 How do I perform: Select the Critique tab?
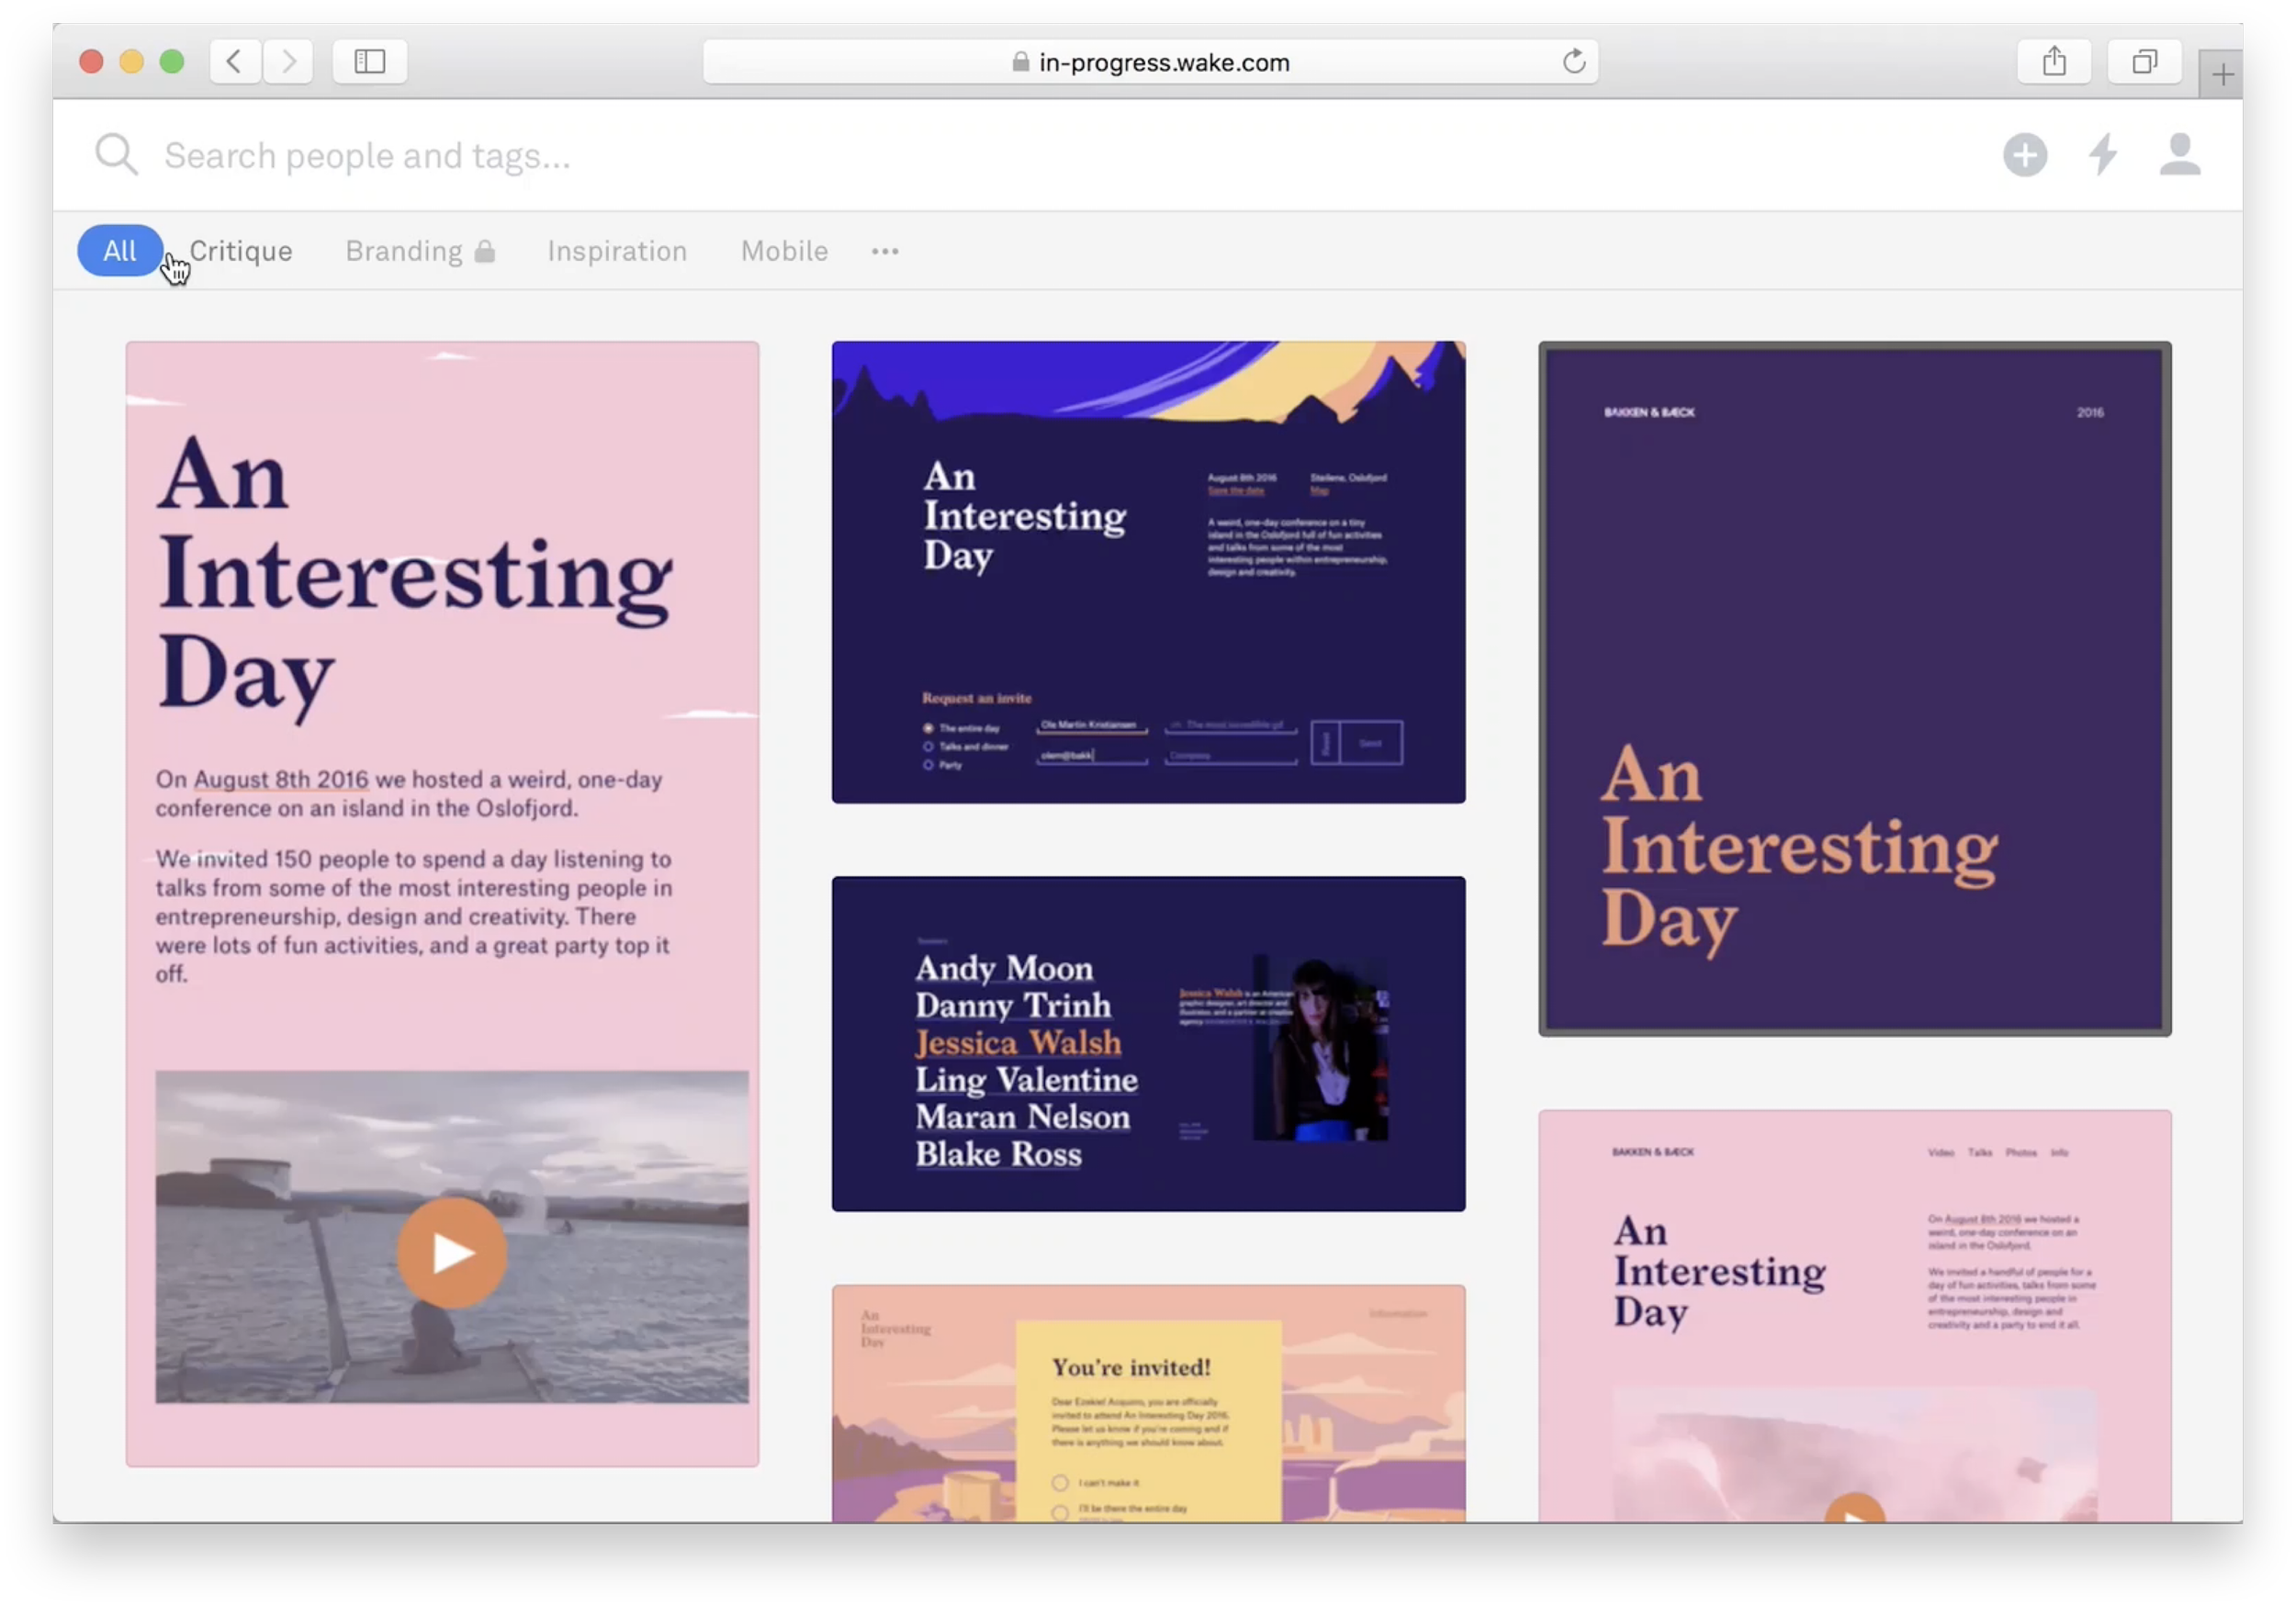click(x=241, y=251)
